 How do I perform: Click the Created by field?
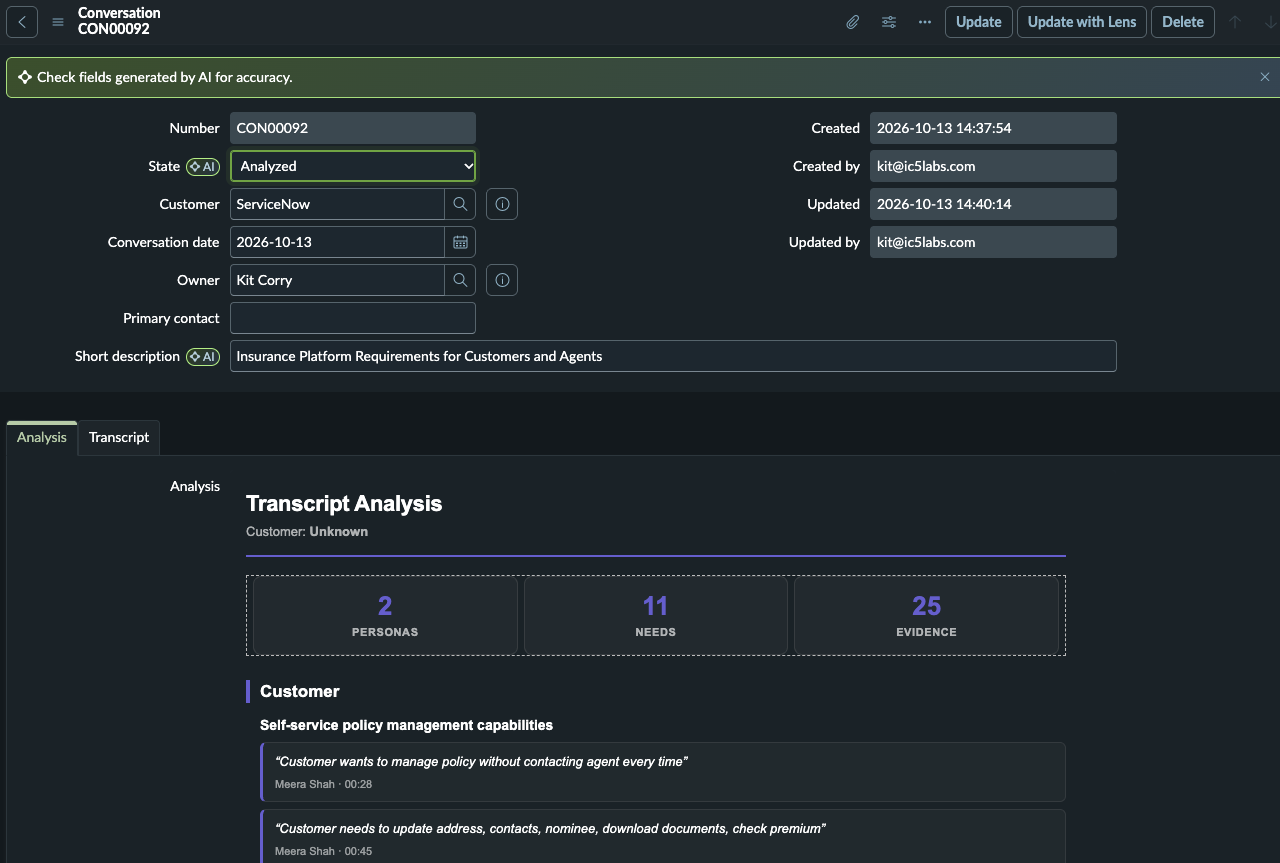click(x=993, y=166)
